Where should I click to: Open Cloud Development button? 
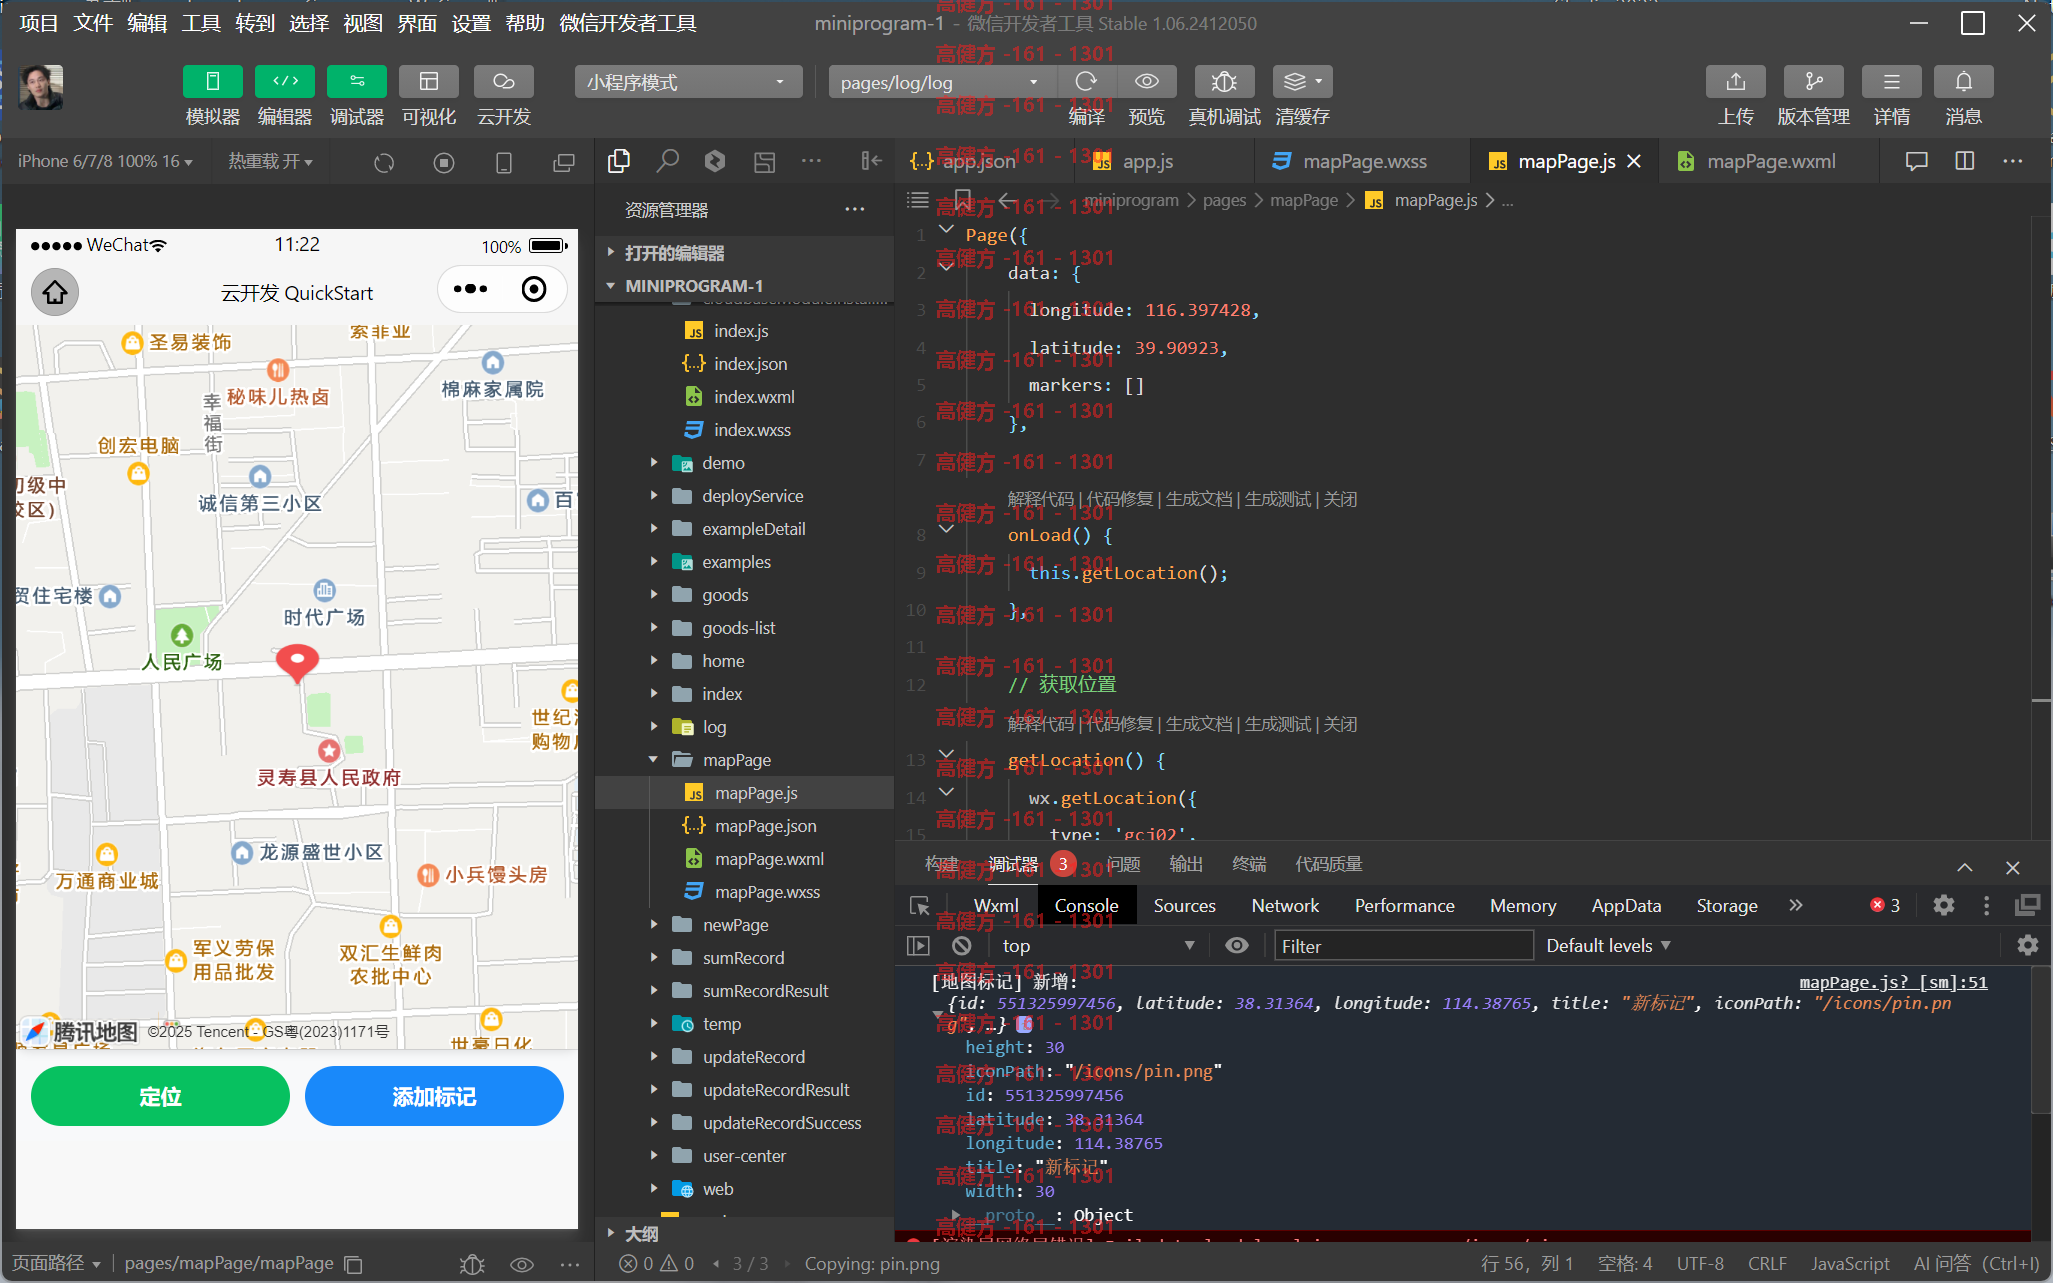pos(503,81)
